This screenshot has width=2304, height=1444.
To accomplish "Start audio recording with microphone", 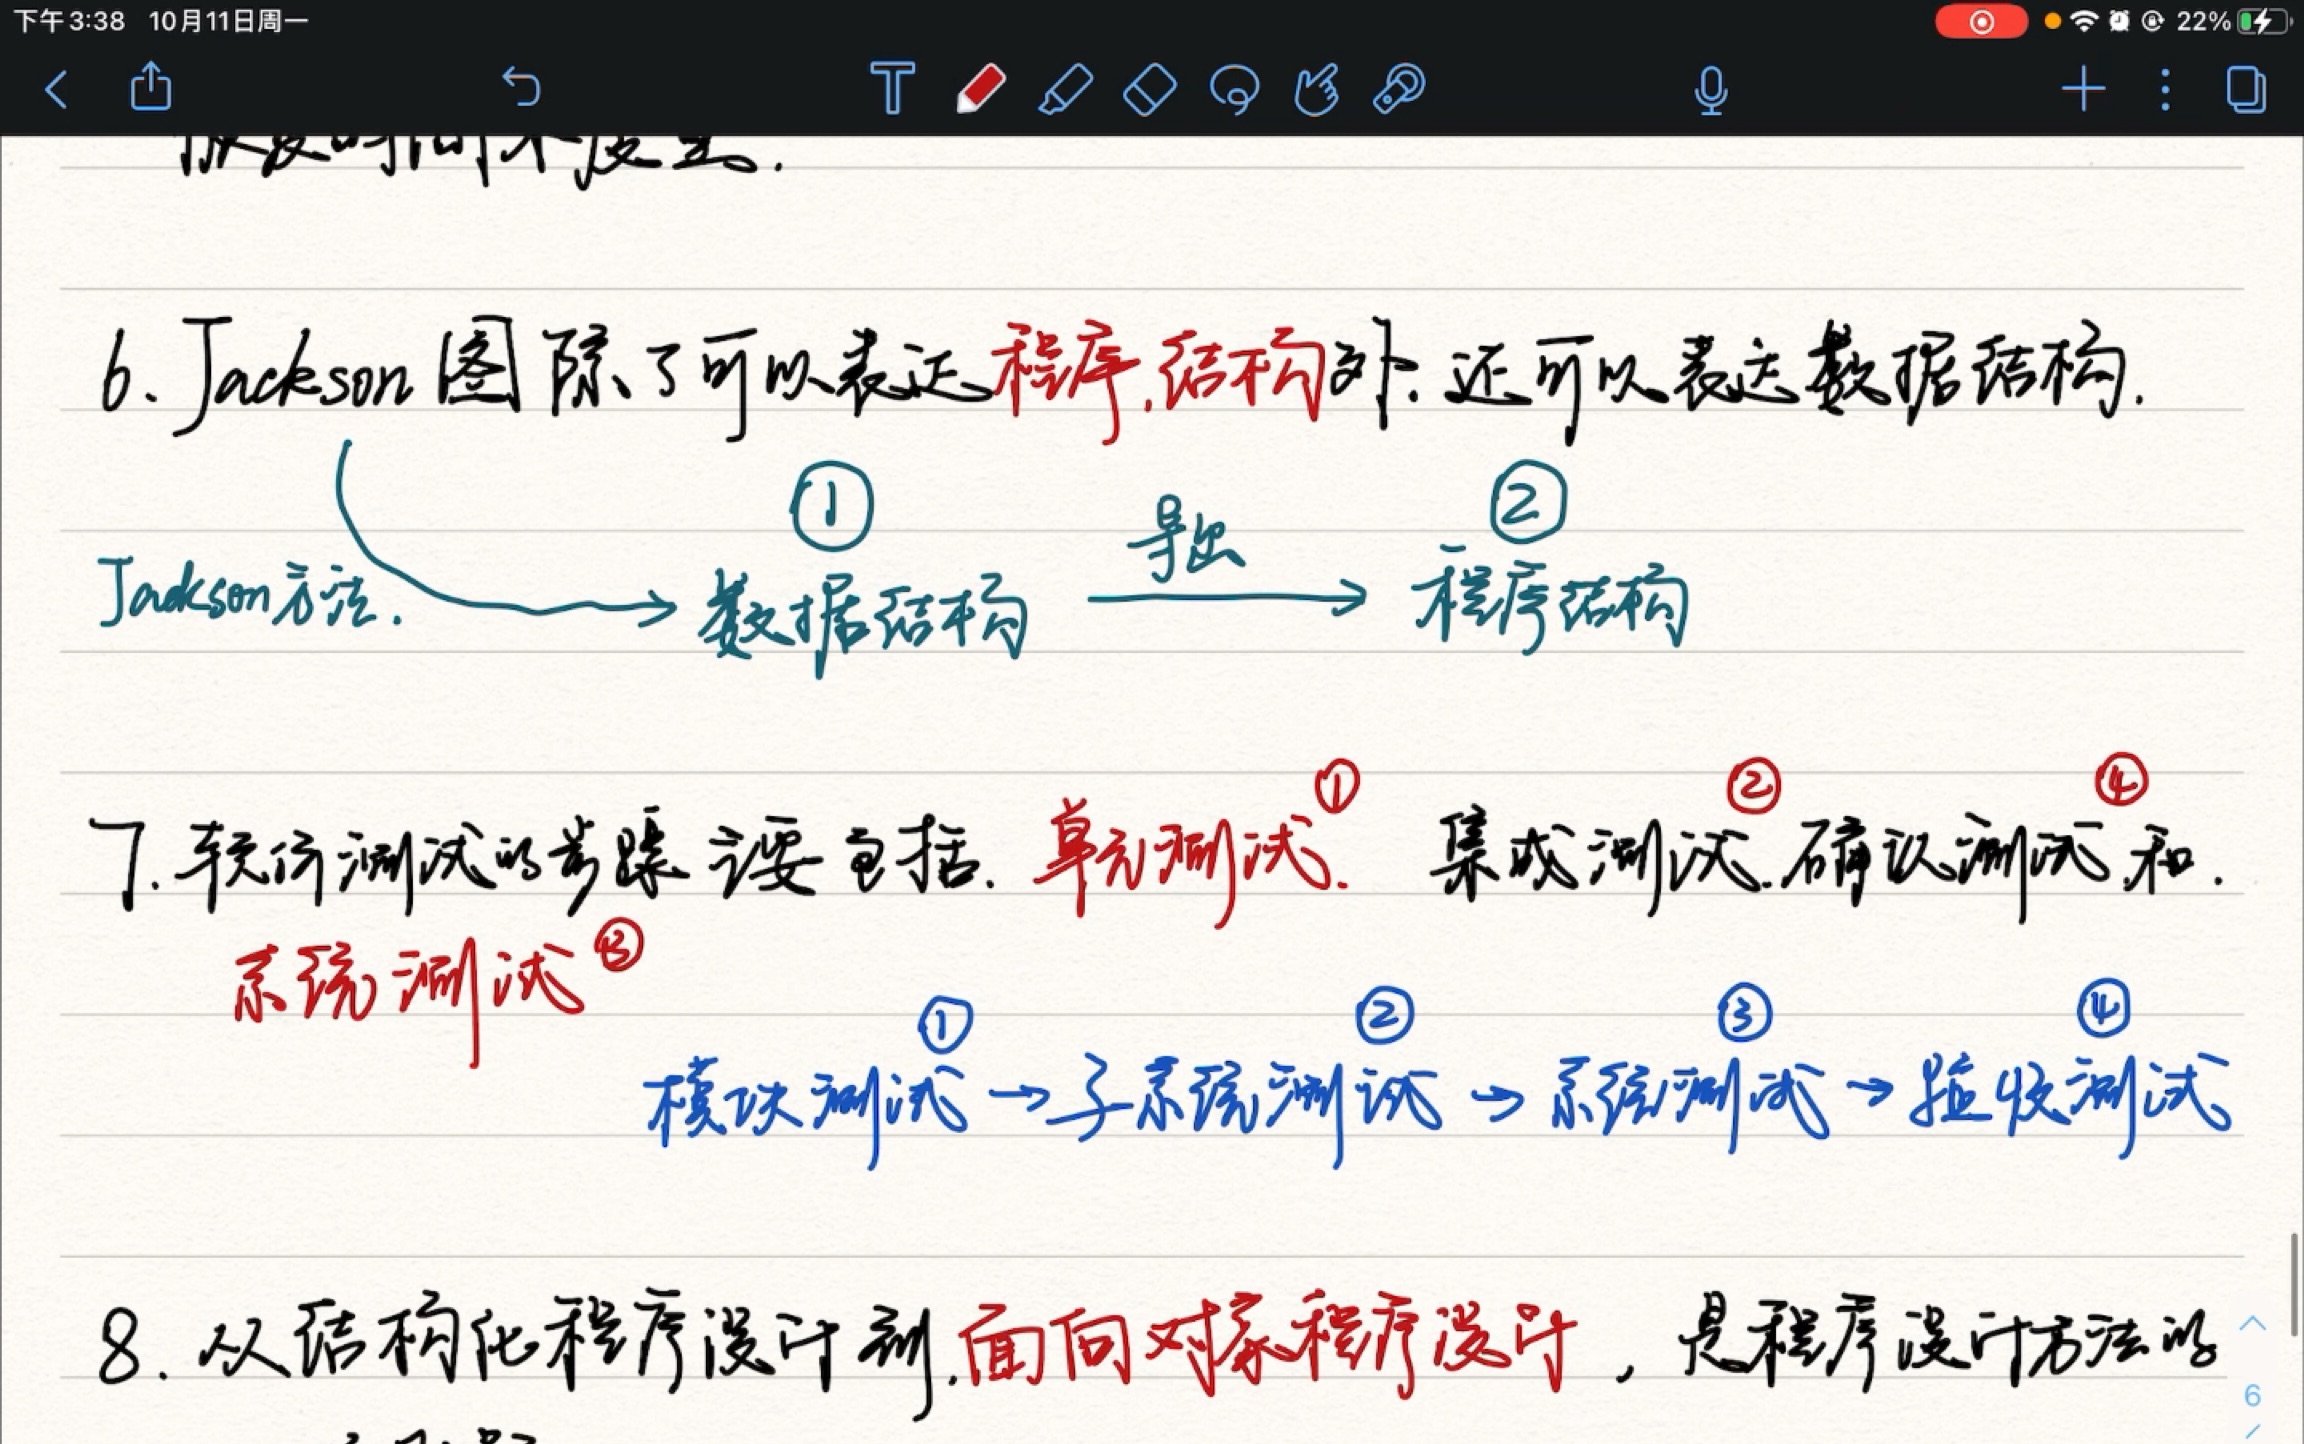I will tap(1711, 90).
